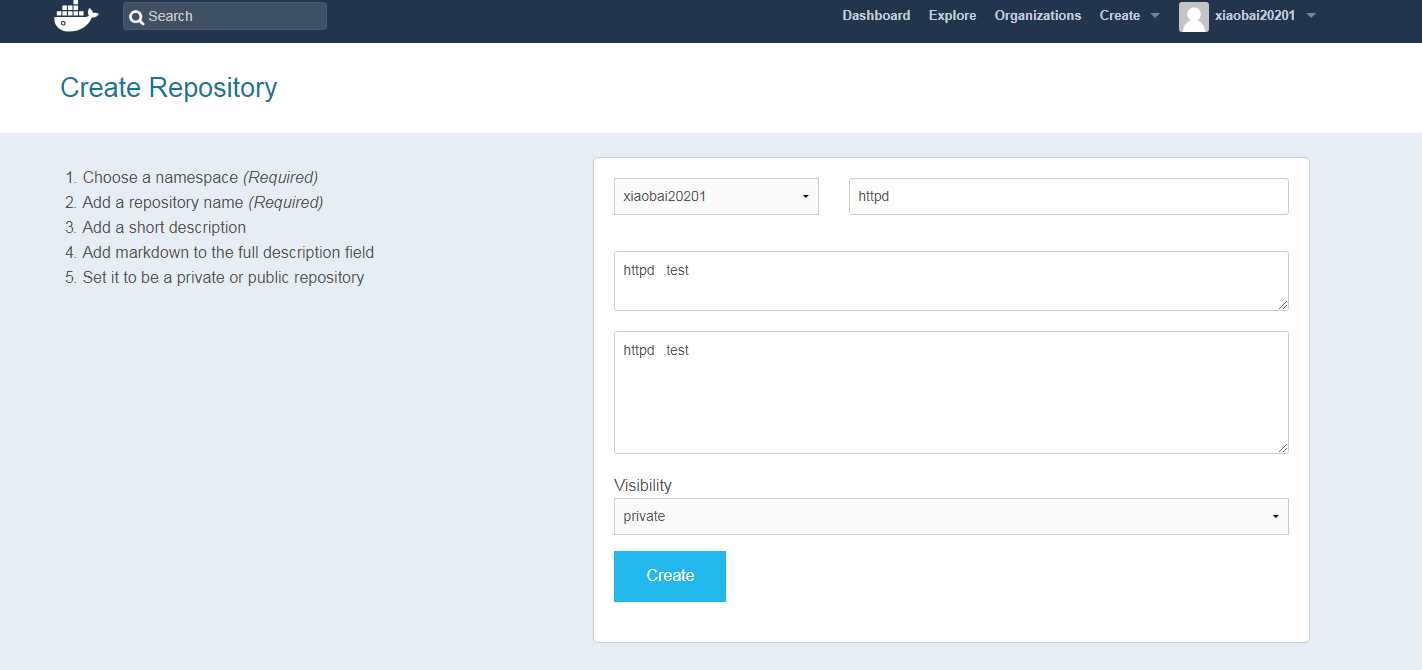Click the text "Choose a namespace (Required)"

(200, 177)
